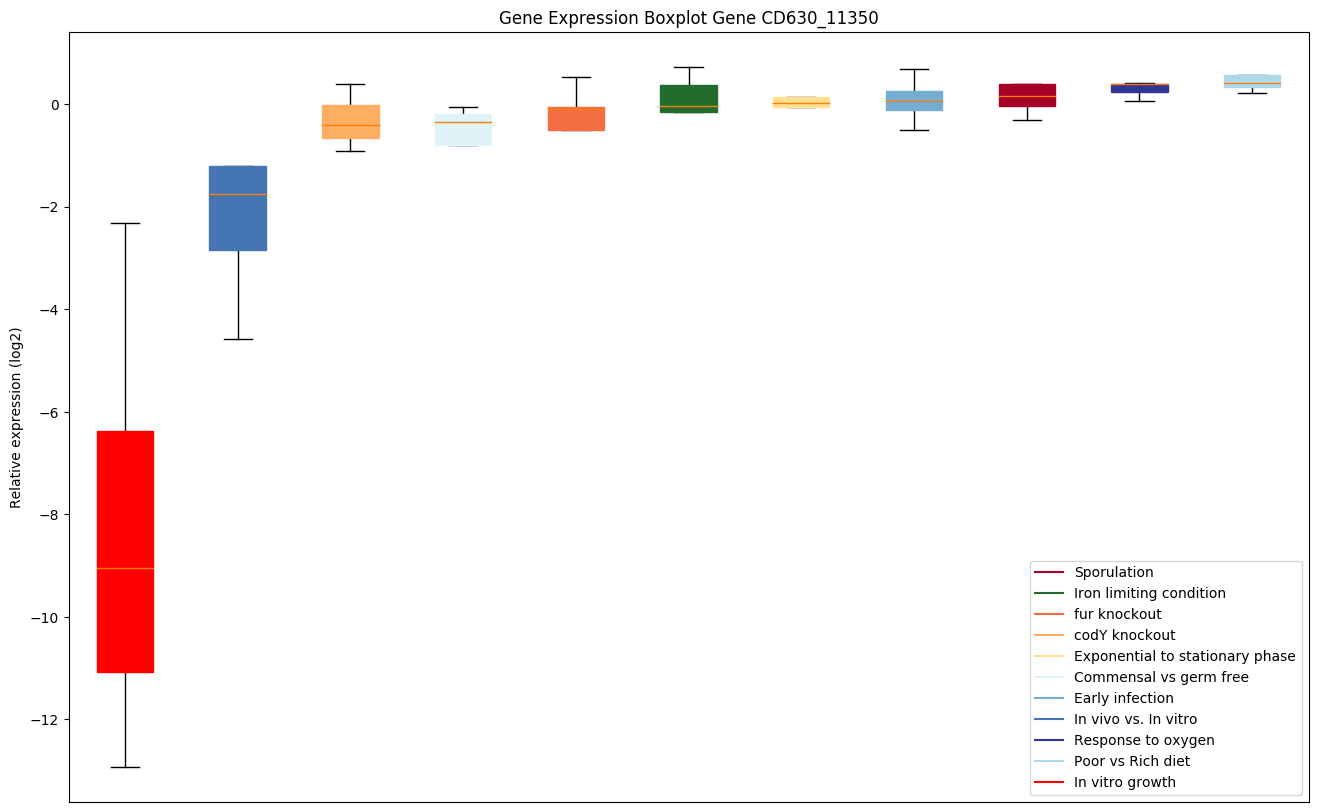Image resolution: width=1318 pixels, height=812 pixels.
Task: Click the orange-red fur knockout box
Action: click(x=576, y=120)
